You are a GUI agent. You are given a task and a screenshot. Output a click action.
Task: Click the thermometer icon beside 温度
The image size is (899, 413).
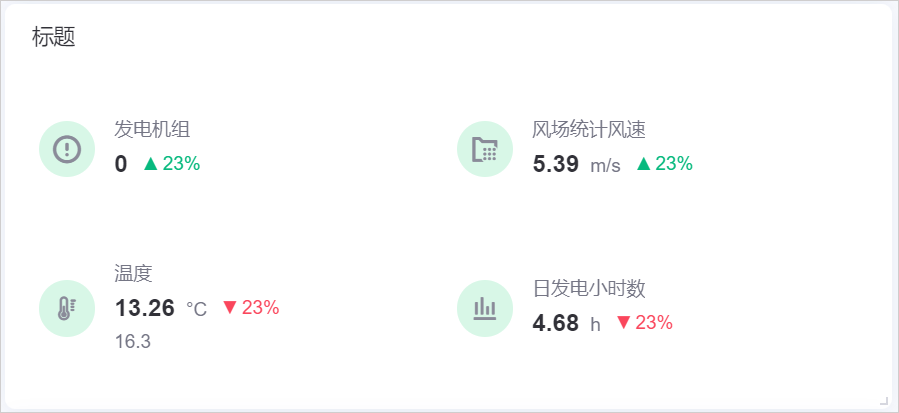67,308
